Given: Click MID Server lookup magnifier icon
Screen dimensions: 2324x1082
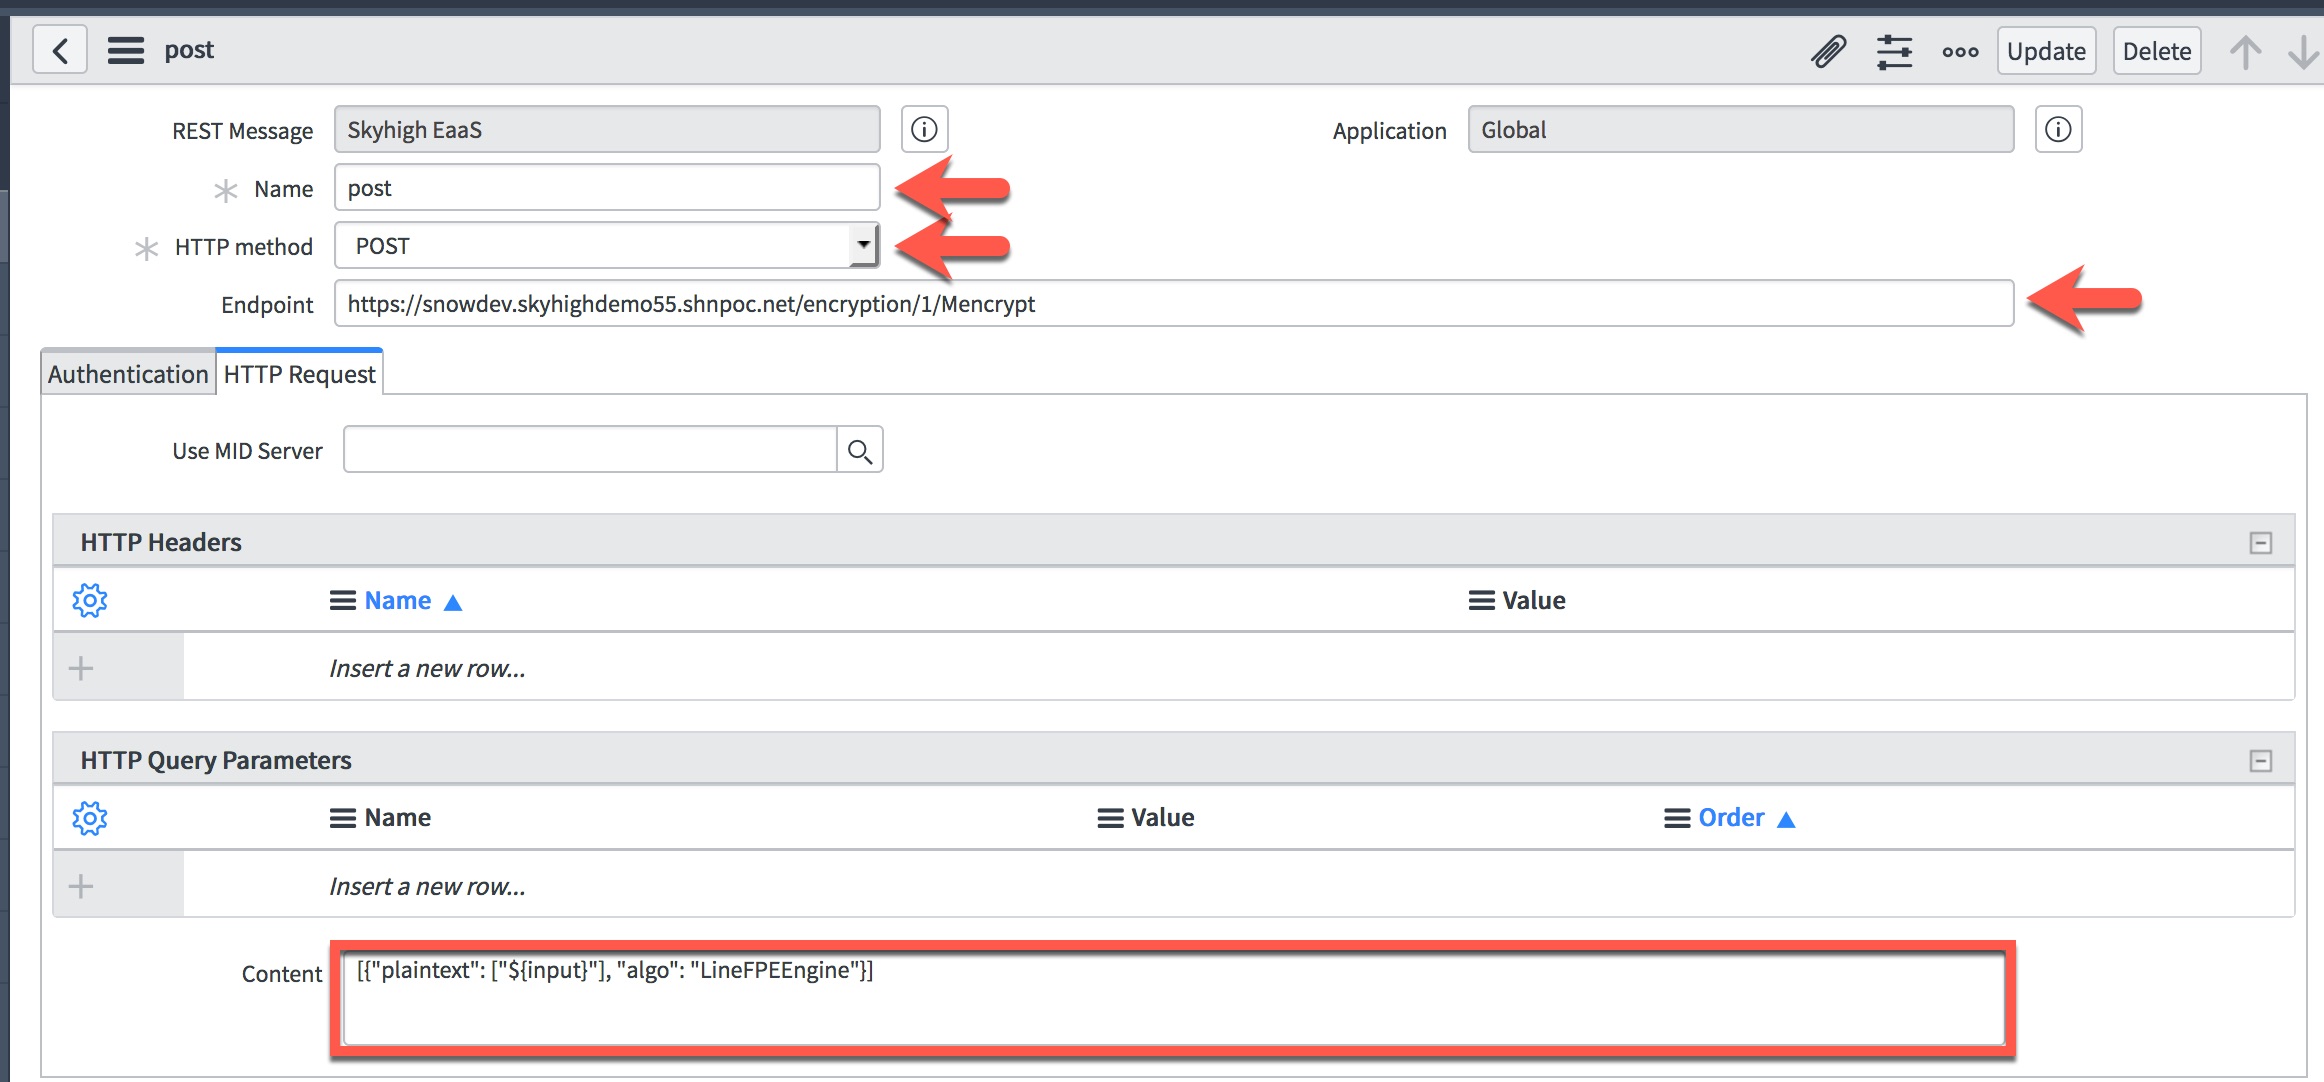Looking at the screenshot, I should (859, 451).
